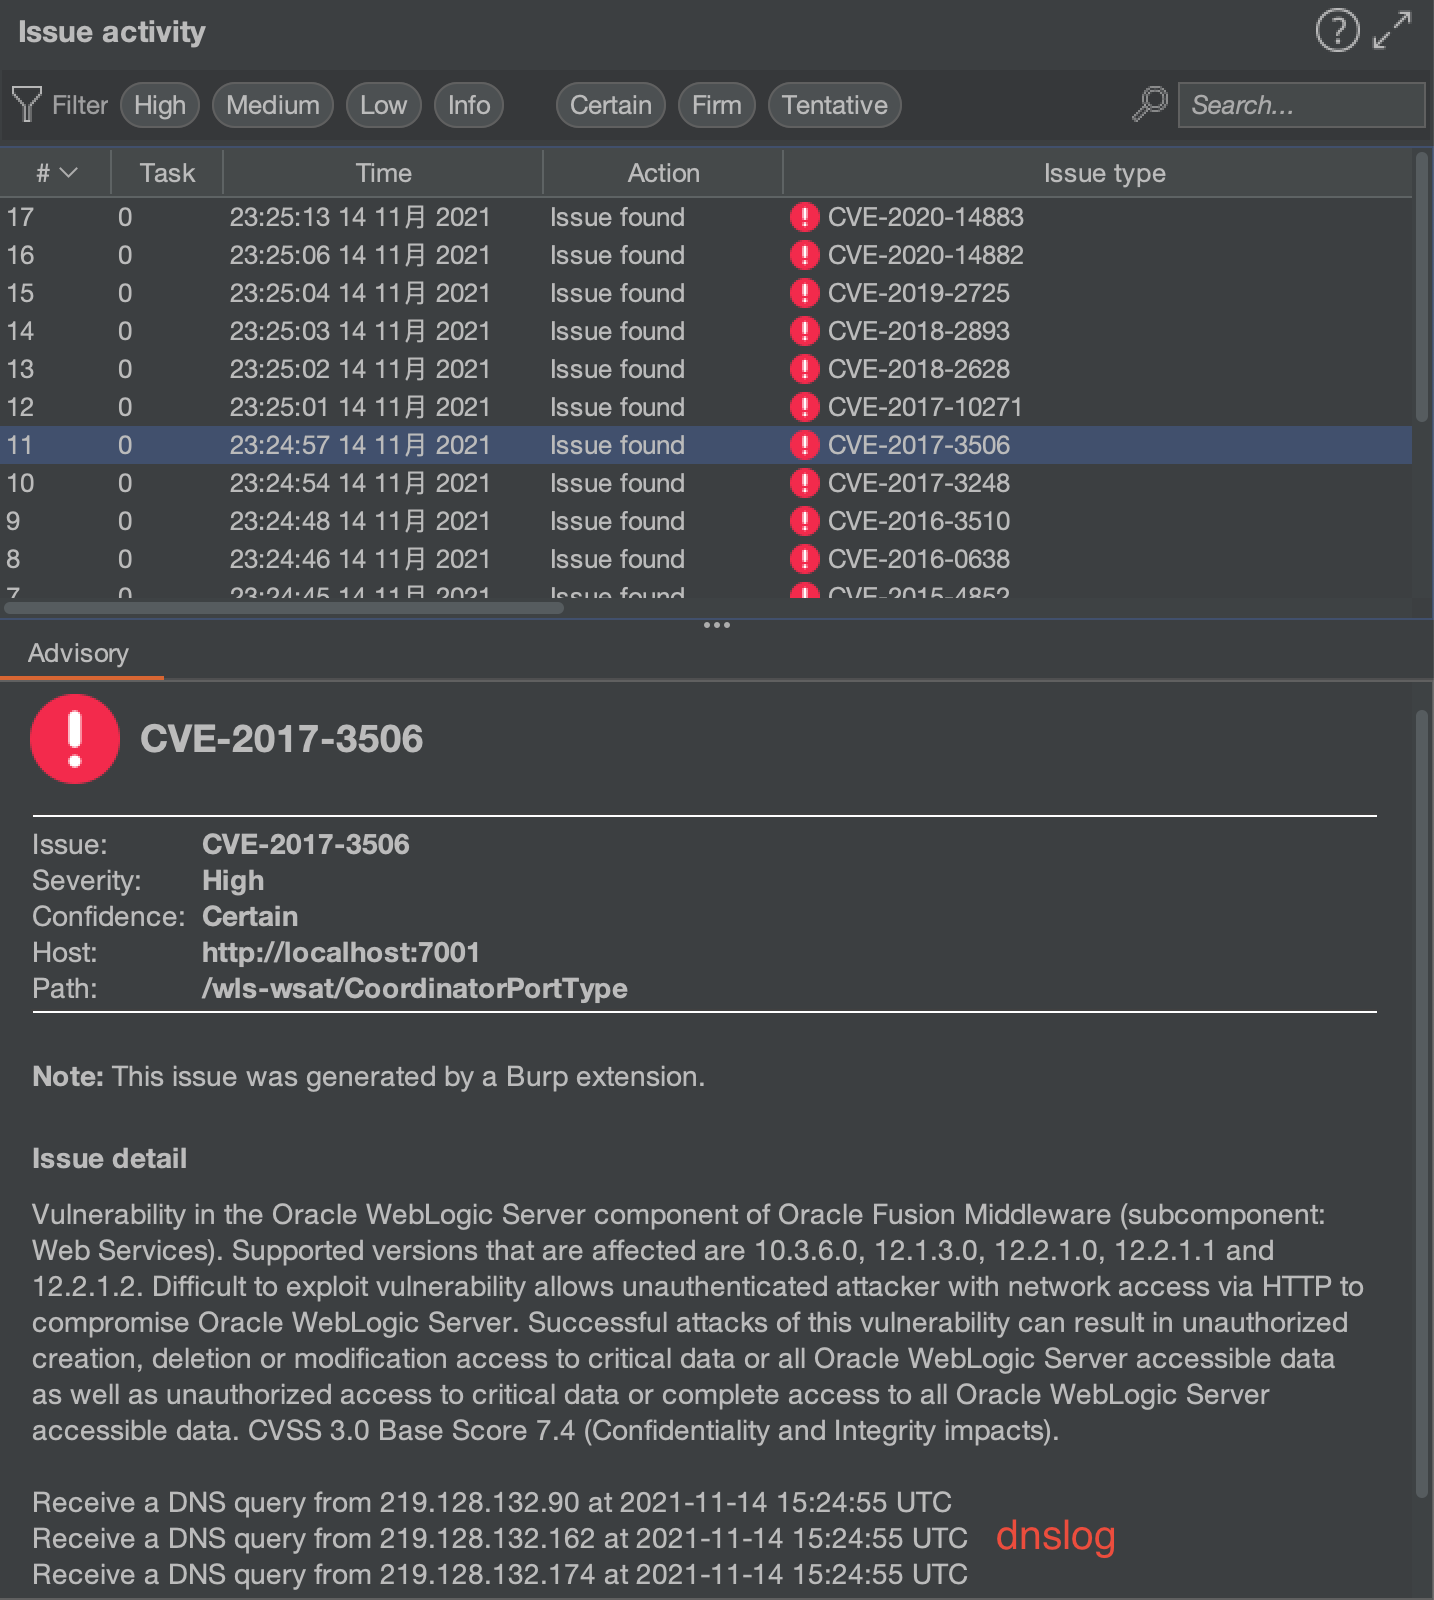
Task: Click severity icon for CVE-2016-0638
Action: (804, 559)
